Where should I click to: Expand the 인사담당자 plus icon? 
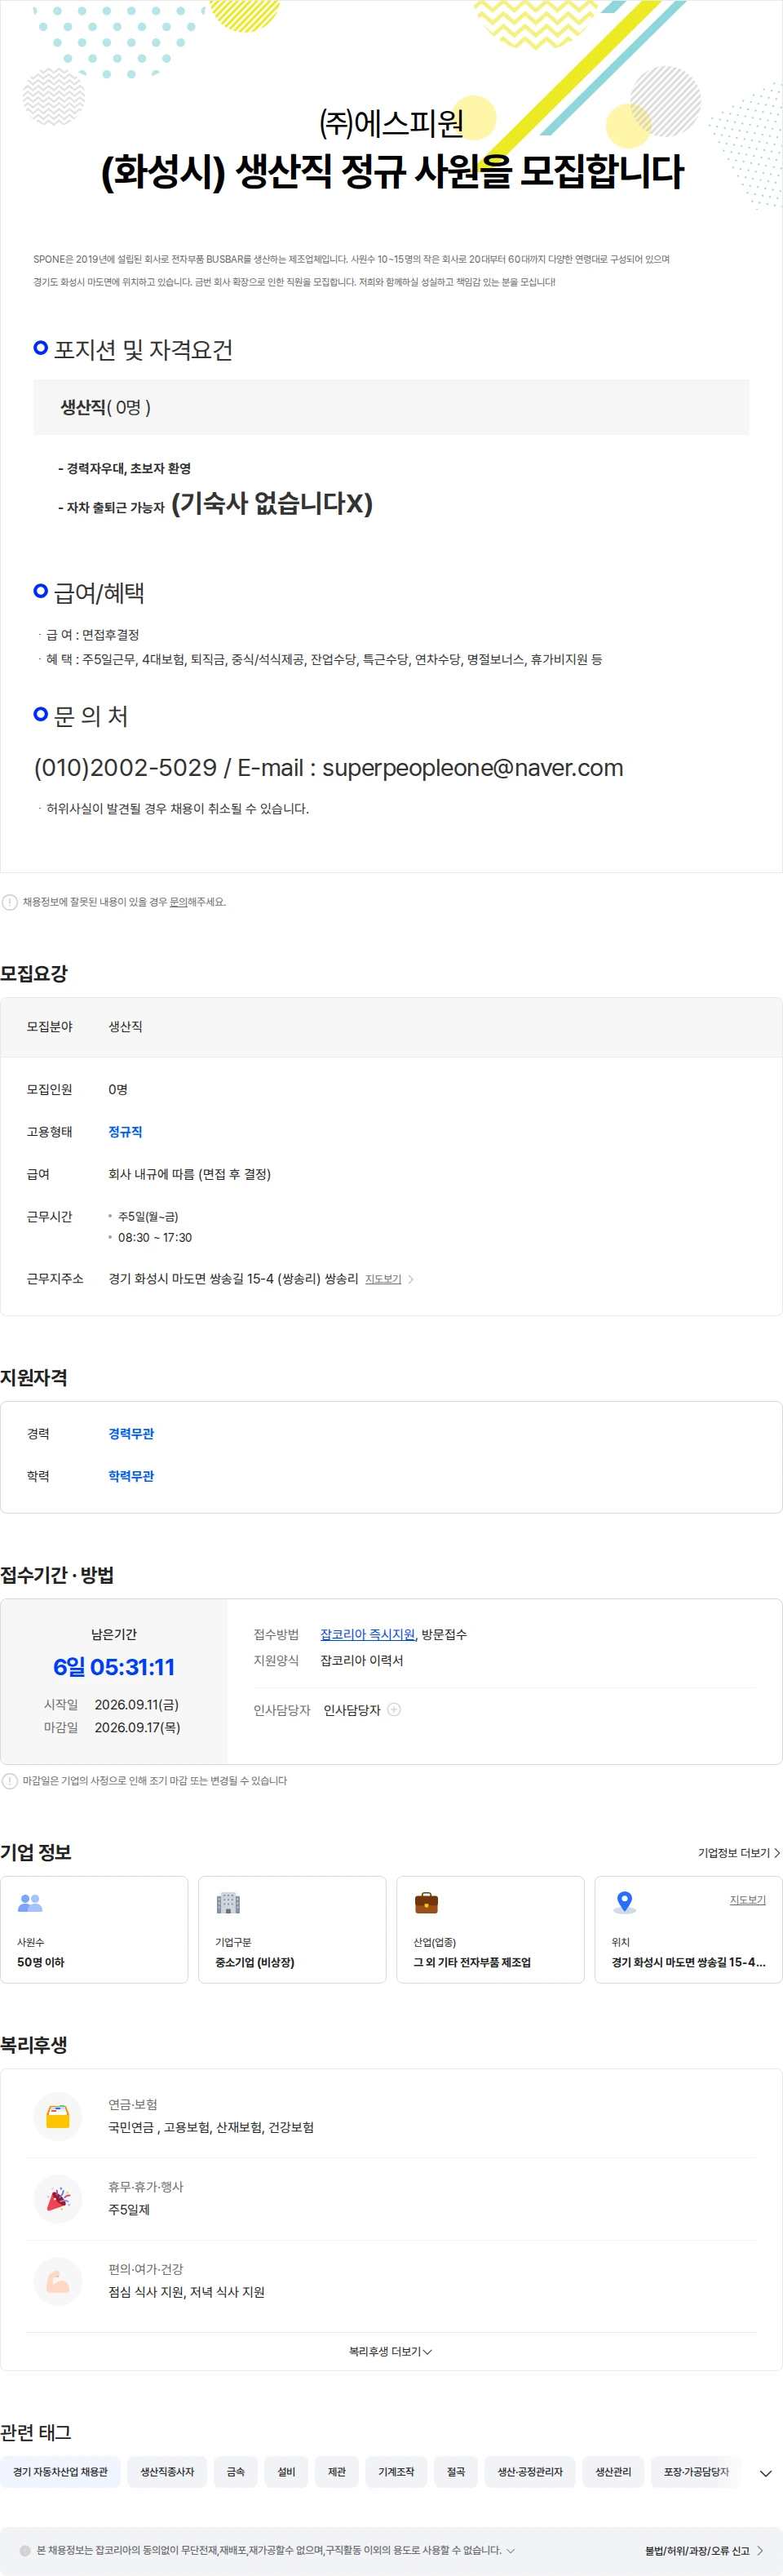pyautogui.click(x=394, y=1709)
